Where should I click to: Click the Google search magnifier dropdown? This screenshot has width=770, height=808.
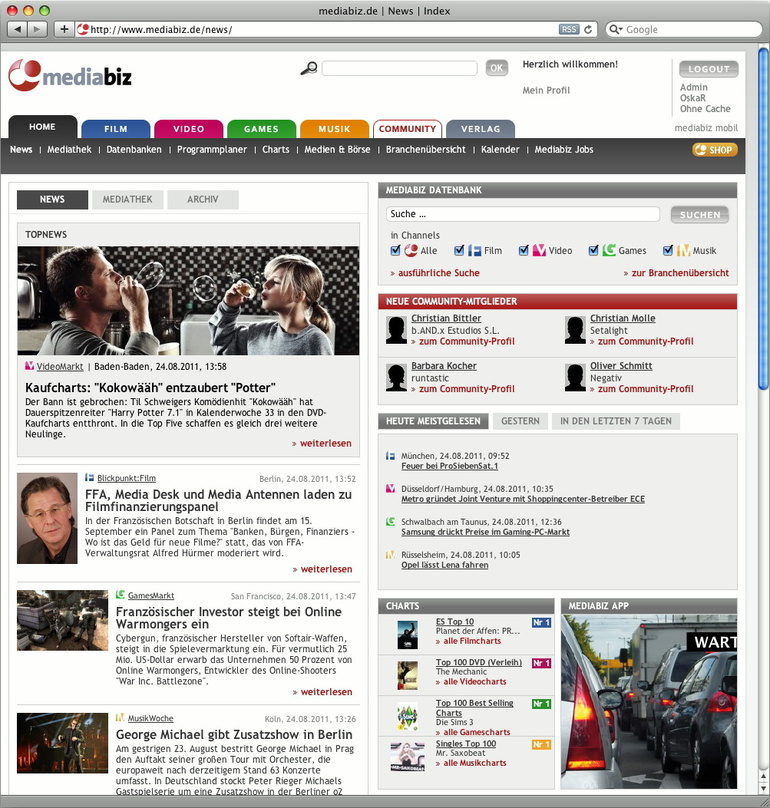click(616, 29)
